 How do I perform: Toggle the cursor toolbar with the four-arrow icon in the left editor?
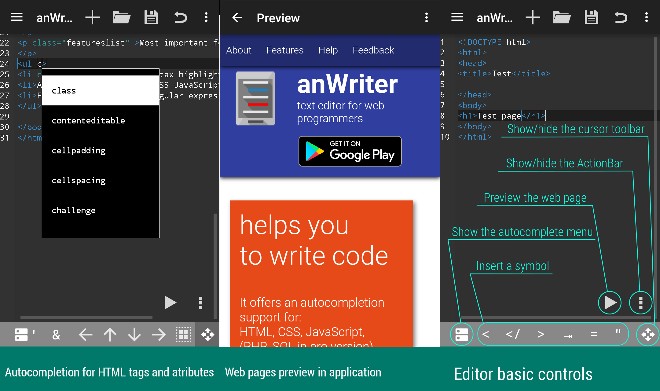point(207,335)
